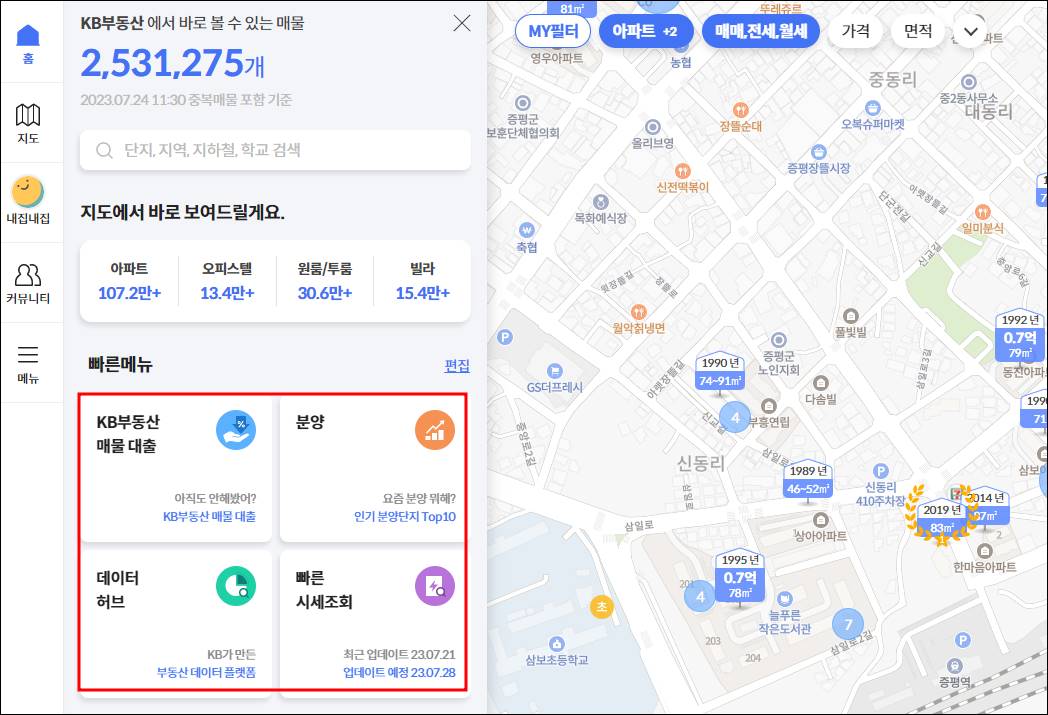
Task: Click cluster 7 bubble near 삼일로2길
Action: click(x=847, y=624)
